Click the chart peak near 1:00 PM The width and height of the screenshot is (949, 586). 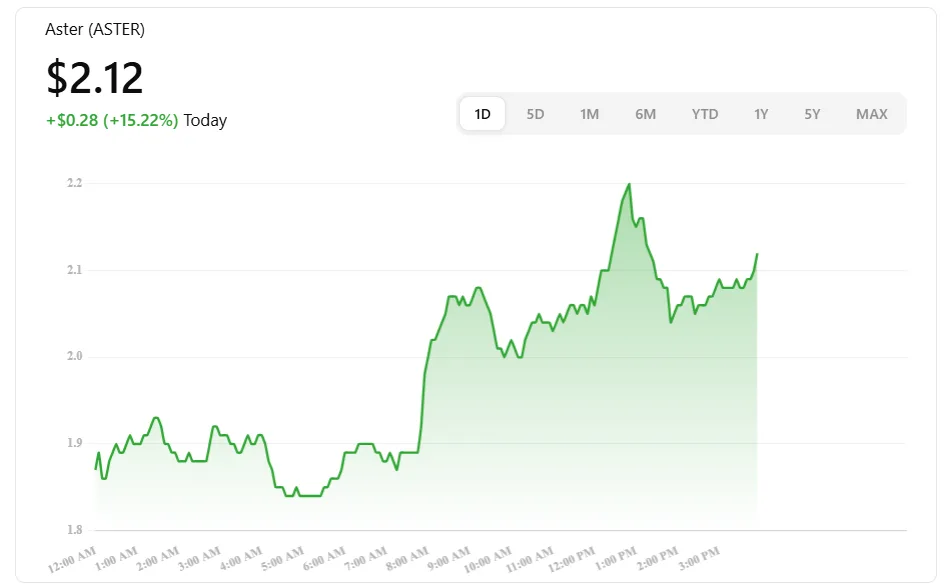pos(628,184)
